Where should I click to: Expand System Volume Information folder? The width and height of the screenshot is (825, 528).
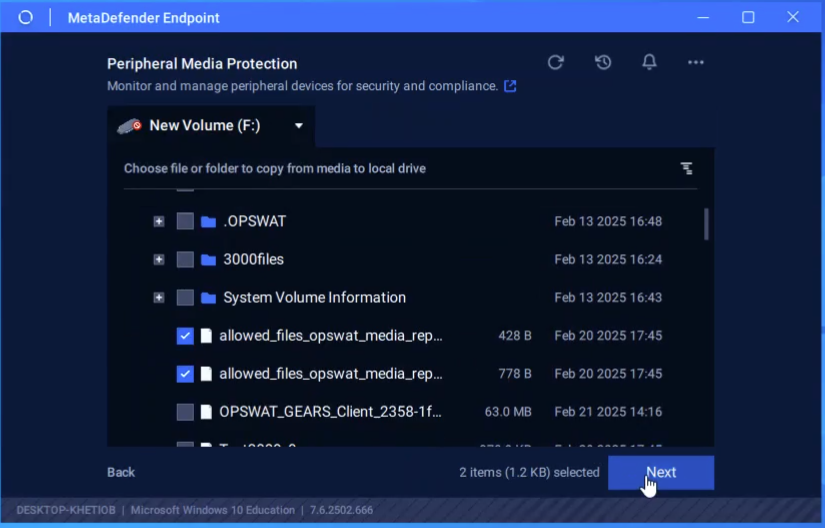point(159,298)
